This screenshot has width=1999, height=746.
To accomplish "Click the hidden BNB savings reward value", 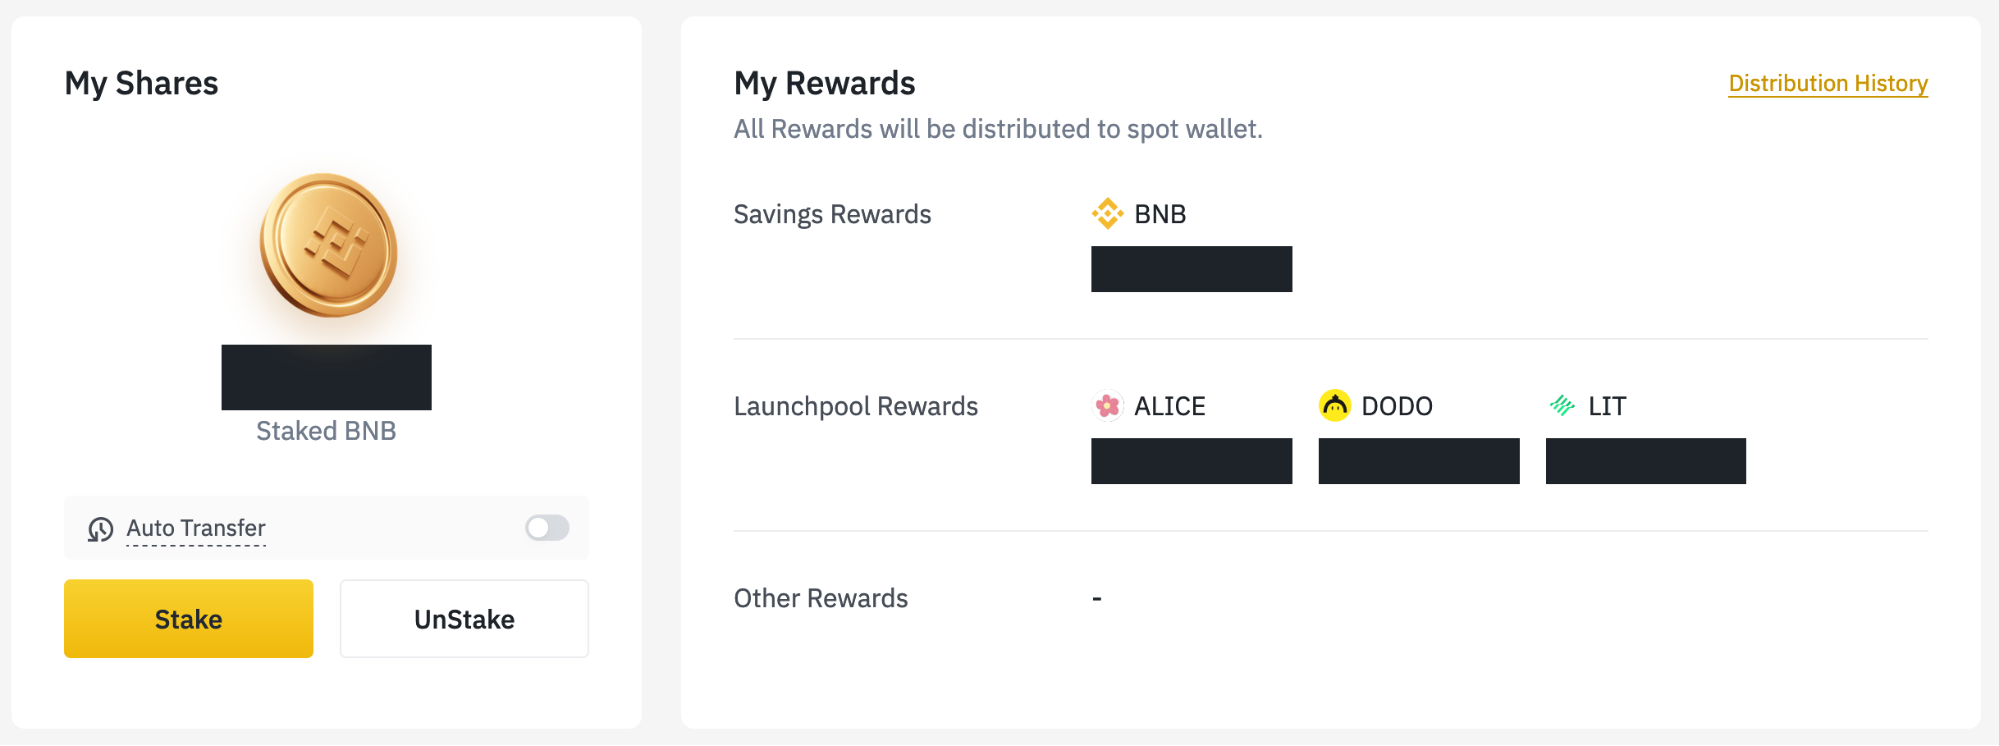I will tap(1191, 269).
